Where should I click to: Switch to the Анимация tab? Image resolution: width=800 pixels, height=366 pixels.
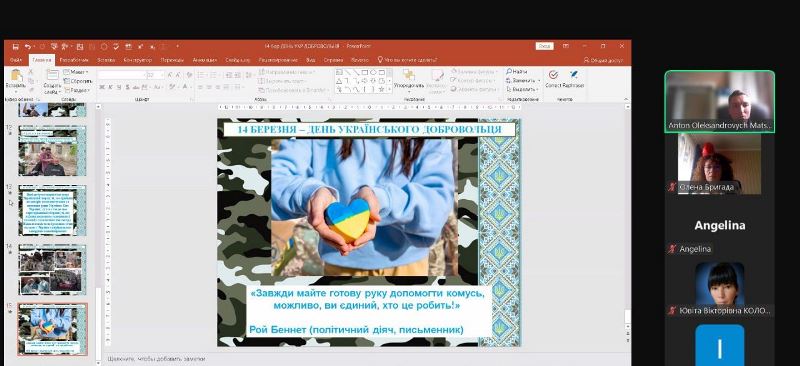click(x=205, y=60)
